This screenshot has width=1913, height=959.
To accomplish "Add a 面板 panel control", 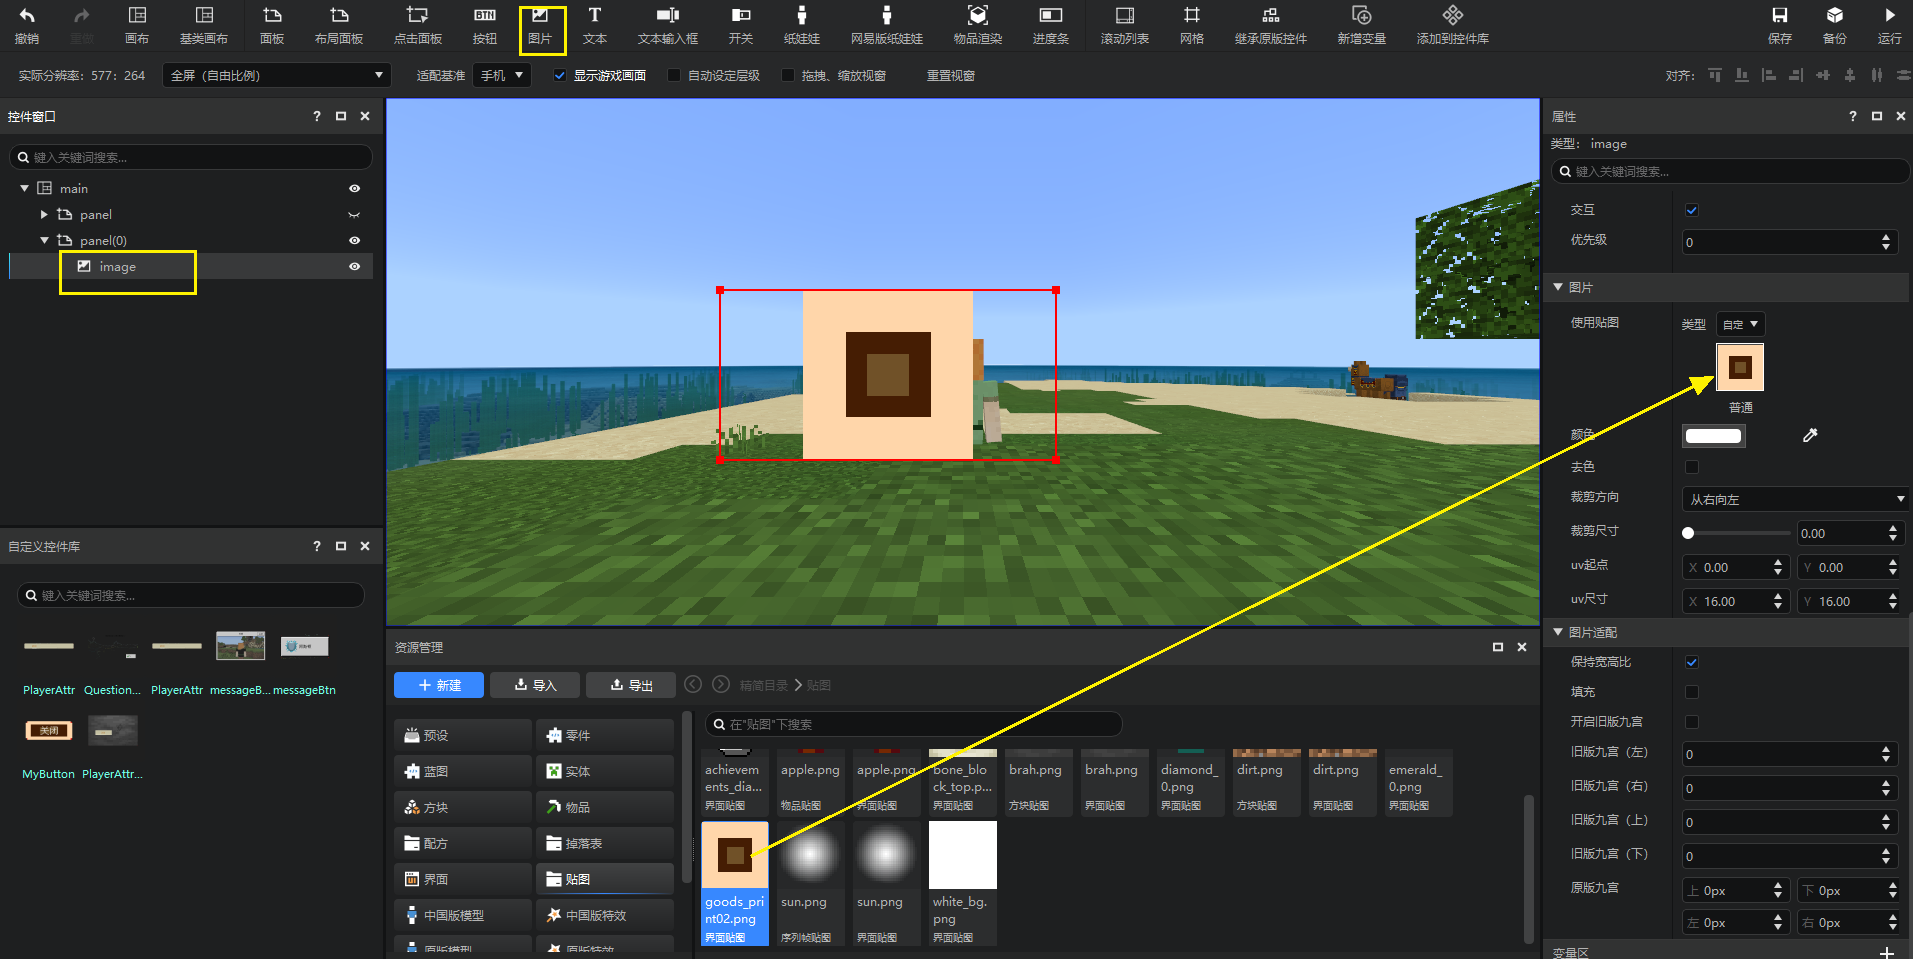I will coord(272,25).
